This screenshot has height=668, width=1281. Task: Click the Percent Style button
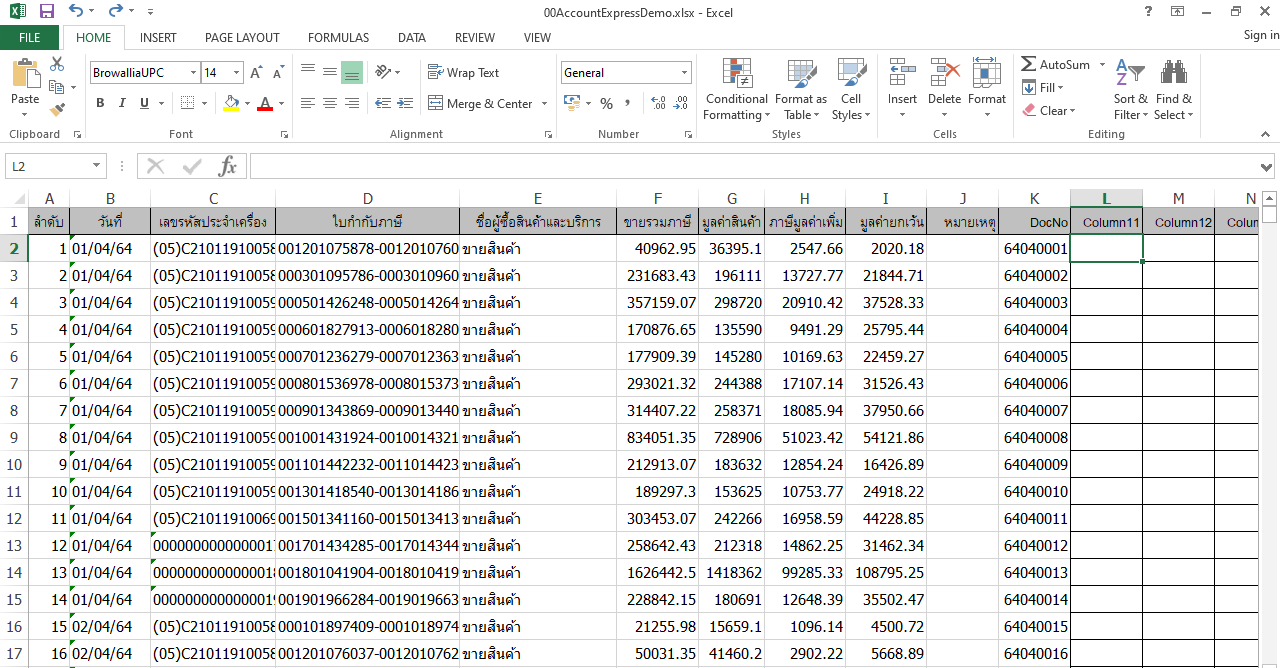pyautogui.click(x=606, y=103)
